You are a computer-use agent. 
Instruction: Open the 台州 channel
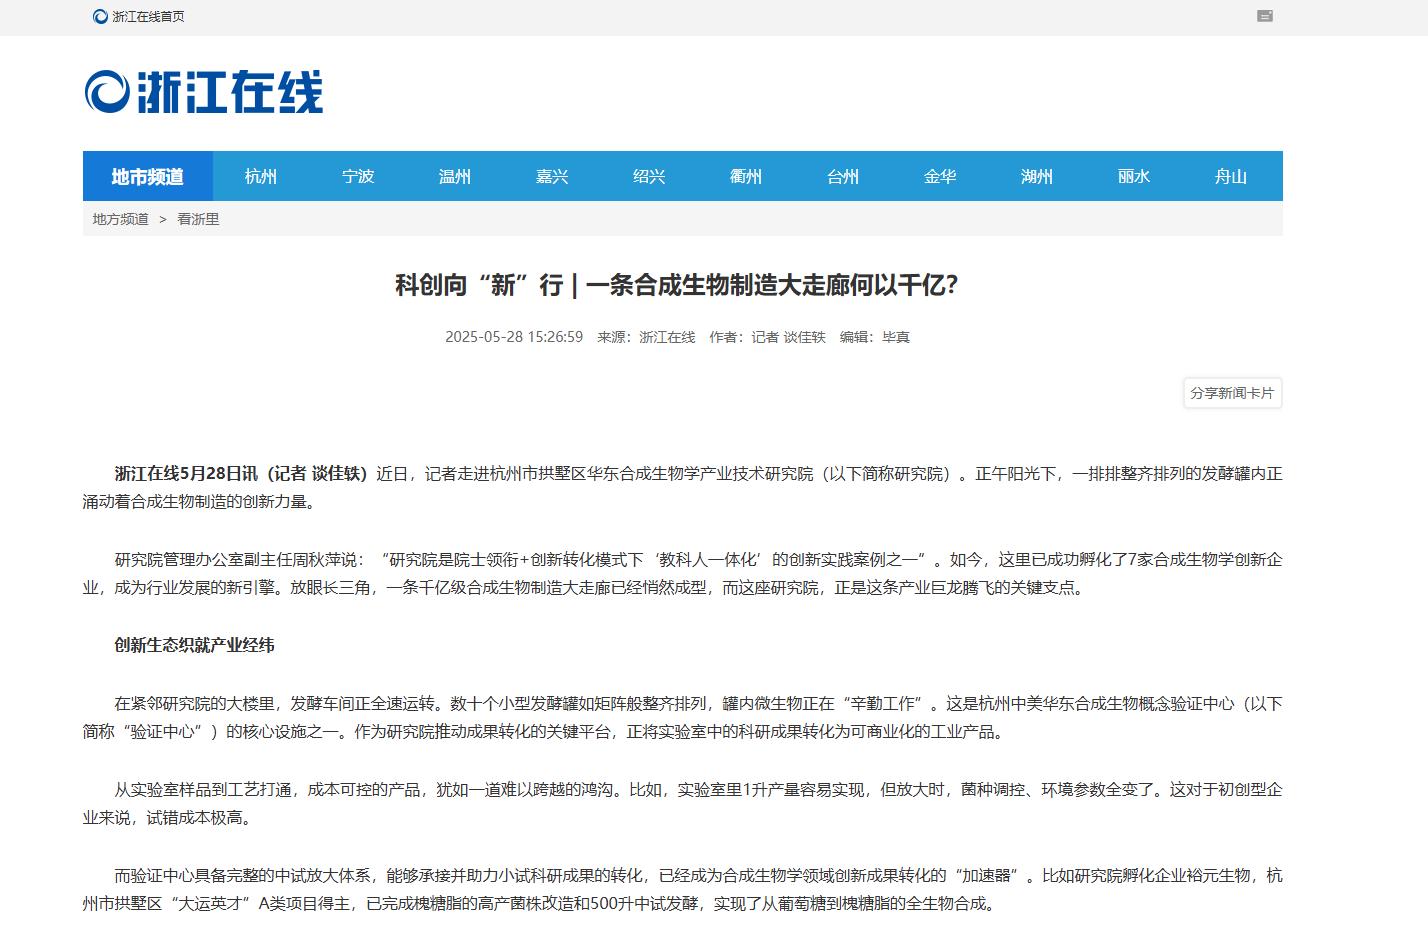click(x=842, y=176)
